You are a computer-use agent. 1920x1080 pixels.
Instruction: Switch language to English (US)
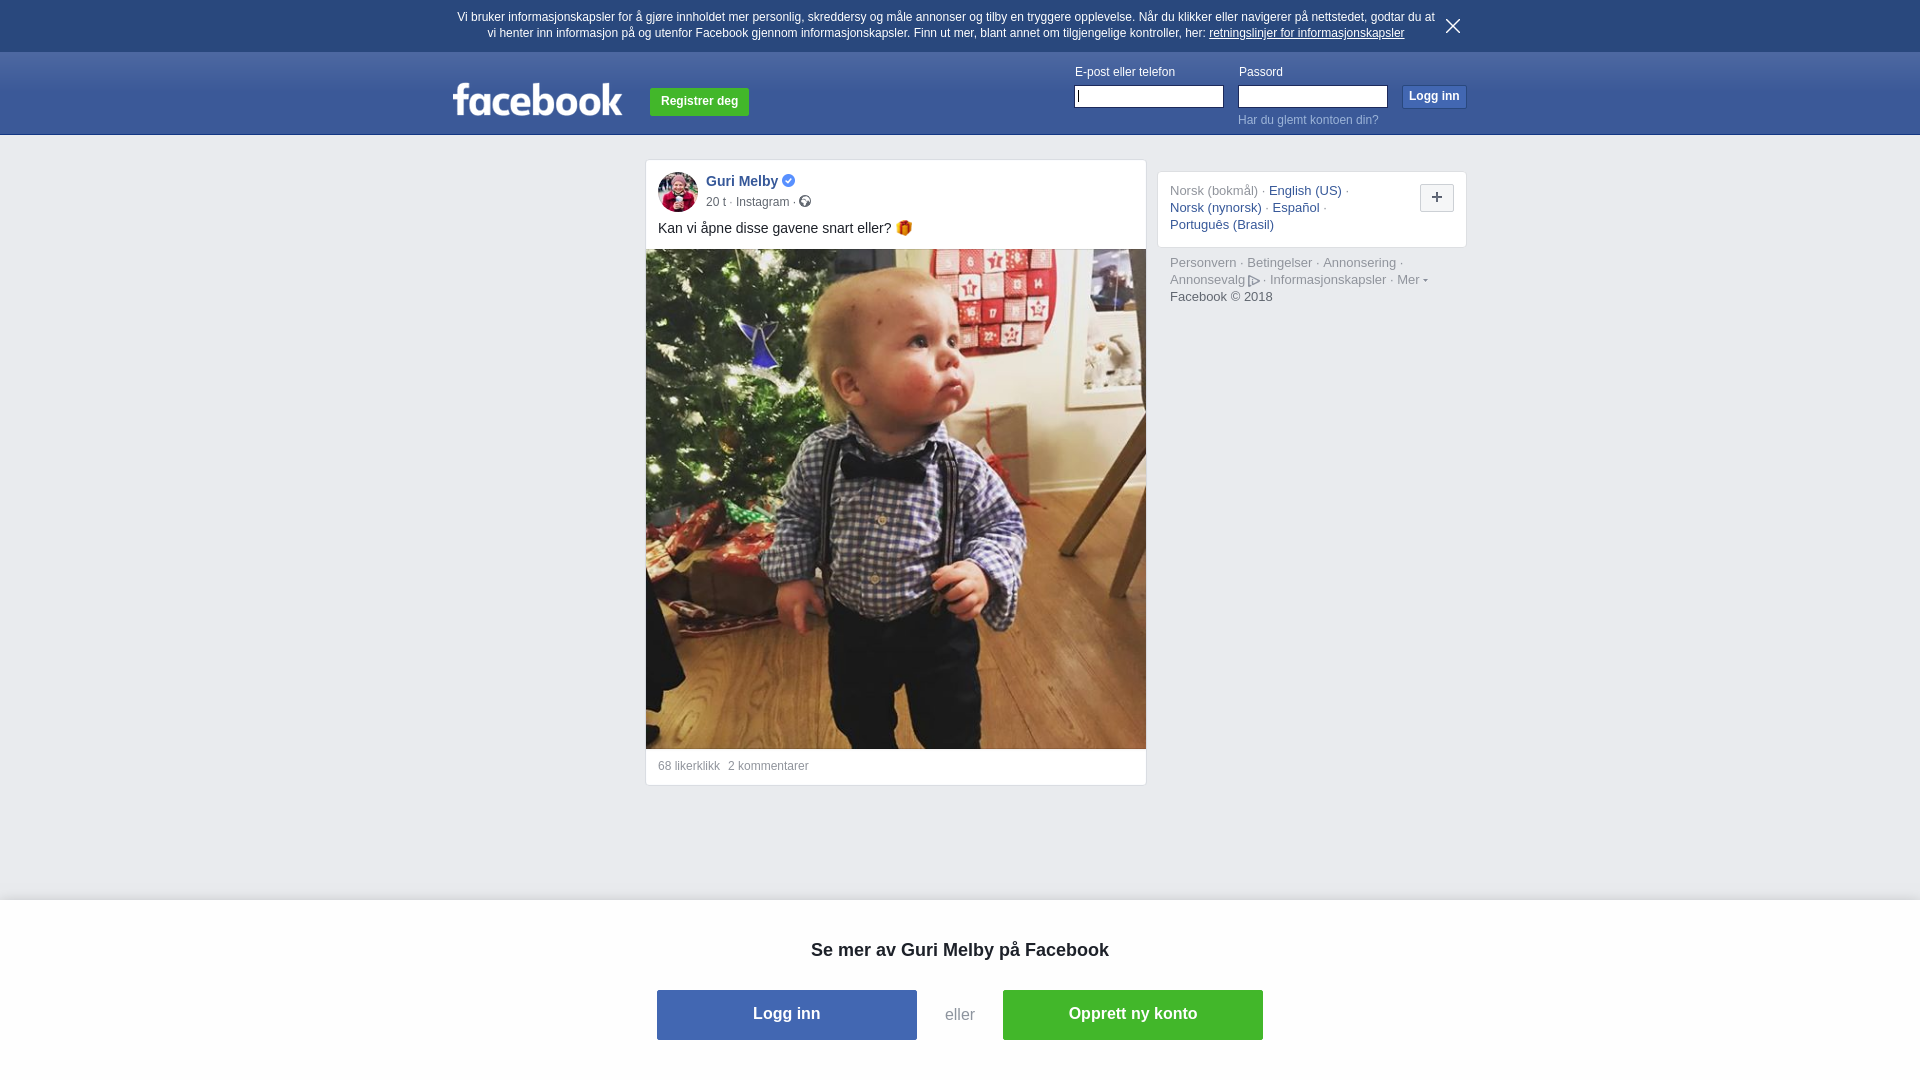point(1305,191)
